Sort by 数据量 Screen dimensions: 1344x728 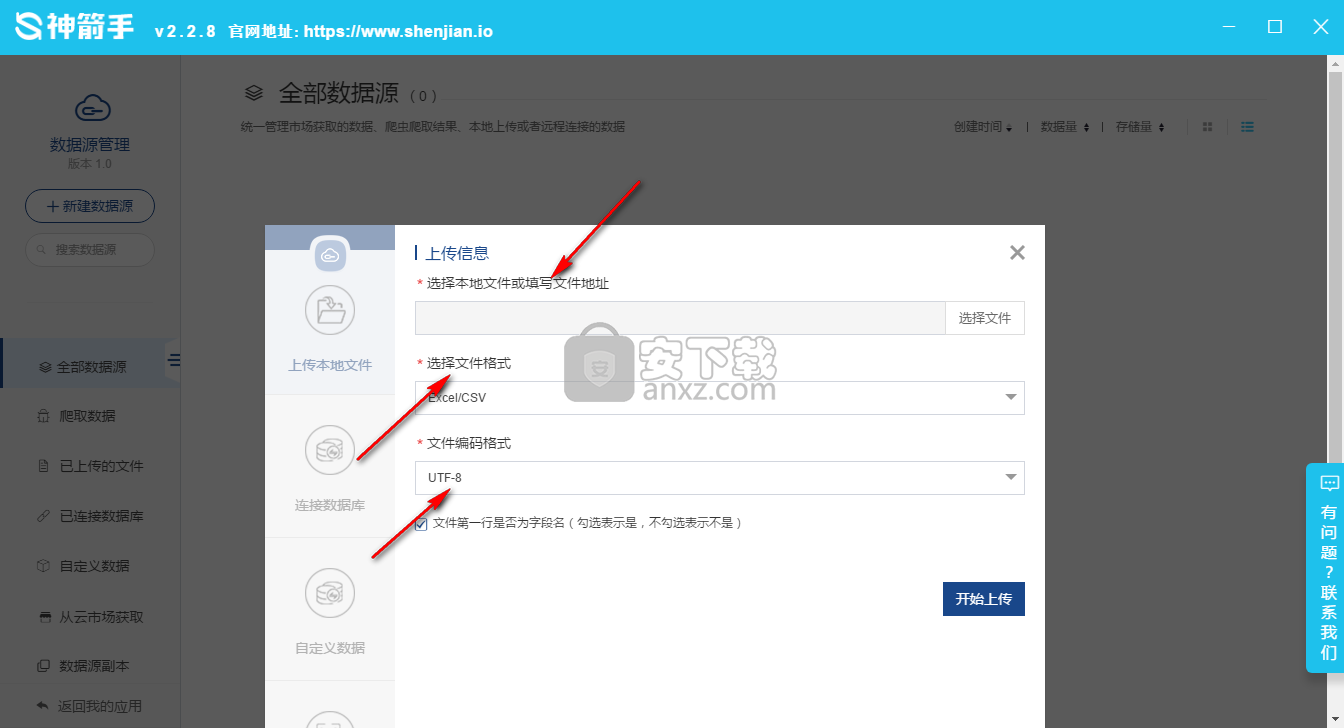(1065, 127)
